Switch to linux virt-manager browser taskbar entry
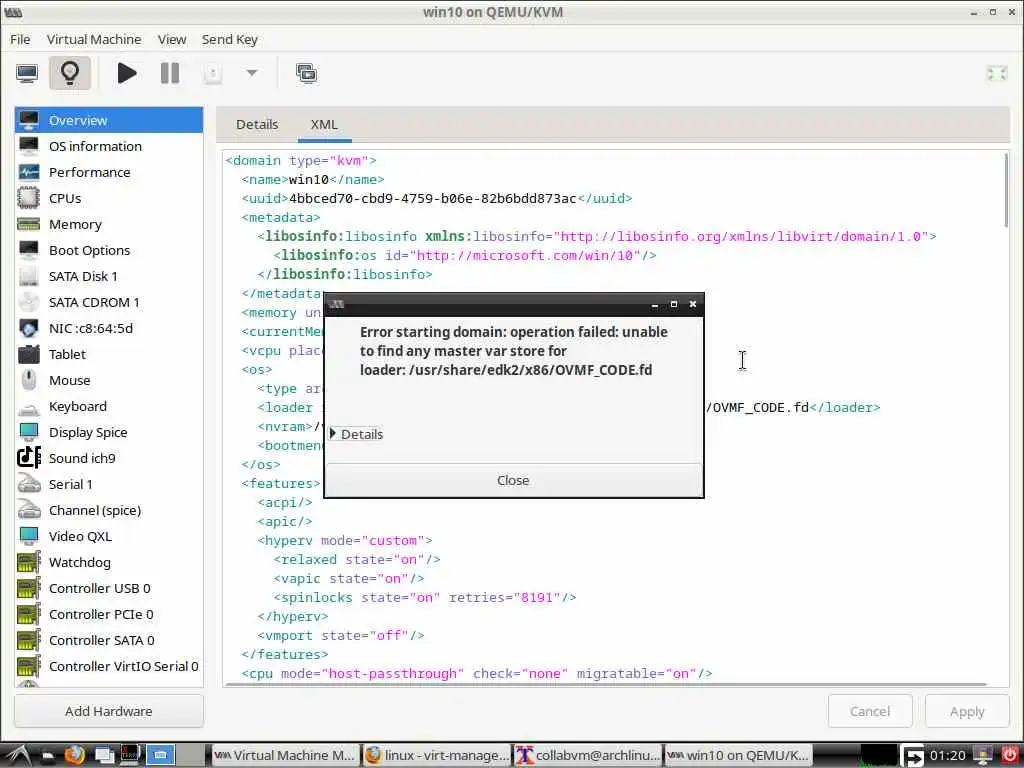Image resolution: width=1024 pixels, height=768 pixels. (x=437, y=755)
